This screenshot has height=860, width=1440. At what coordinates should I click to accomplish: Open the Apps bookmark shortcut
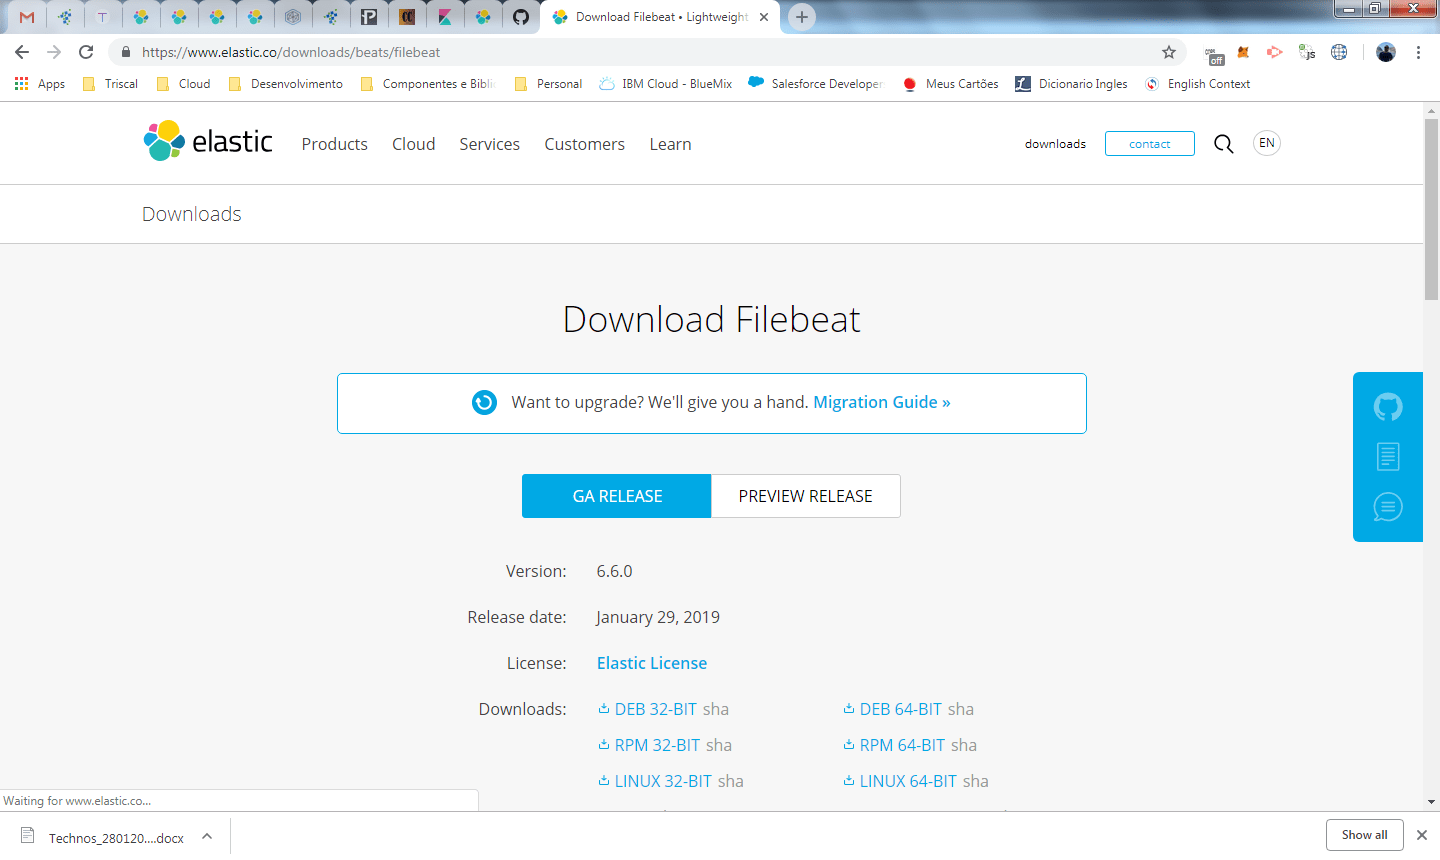[x=40, y=84]
